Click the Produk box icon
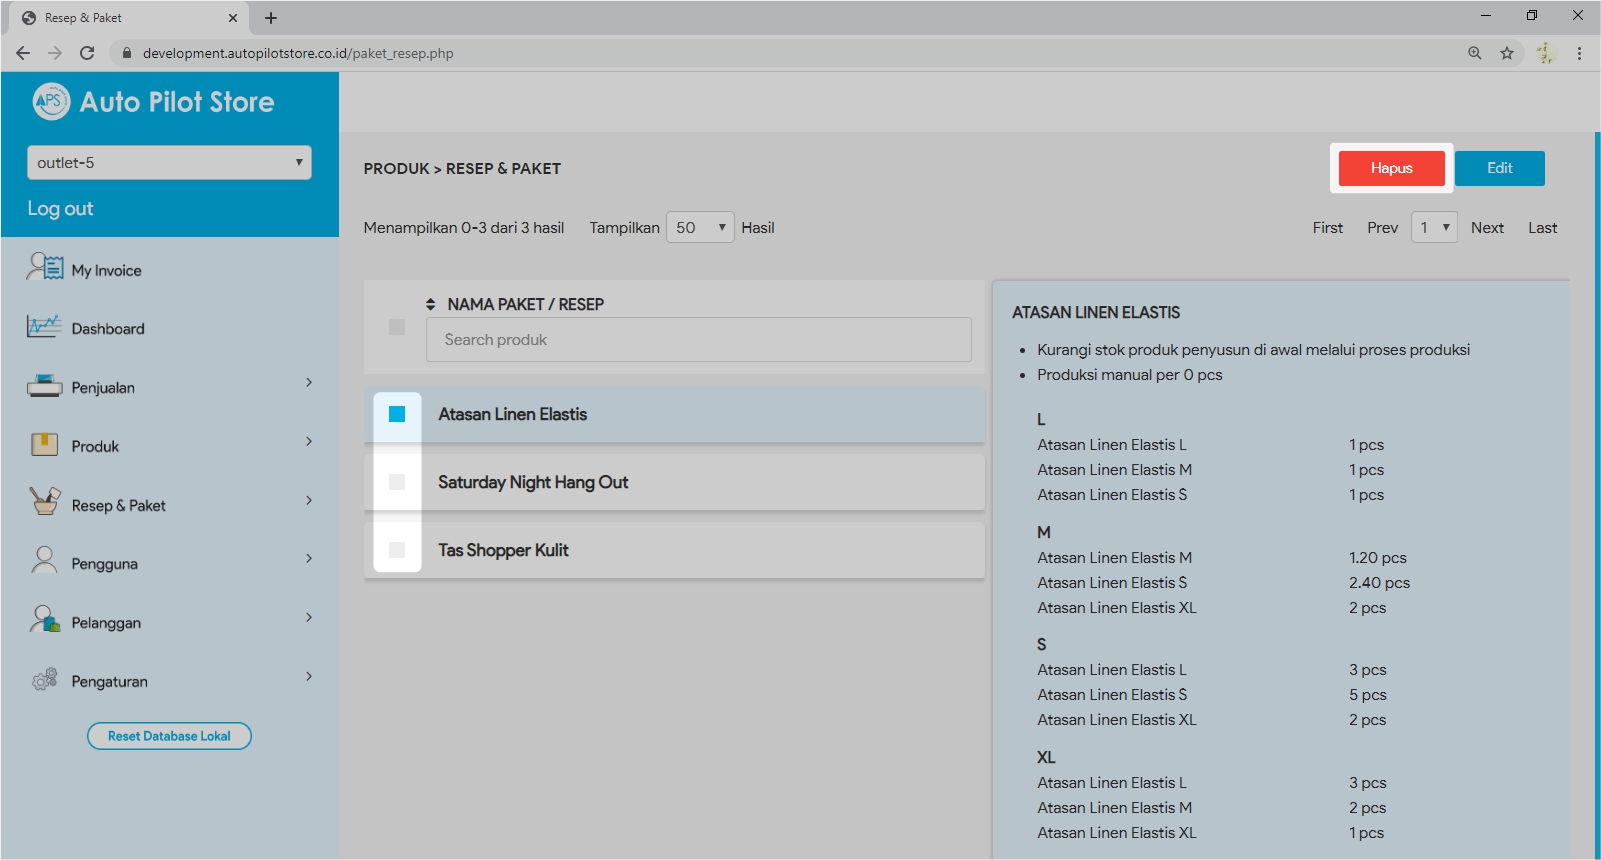 [44, 445]
